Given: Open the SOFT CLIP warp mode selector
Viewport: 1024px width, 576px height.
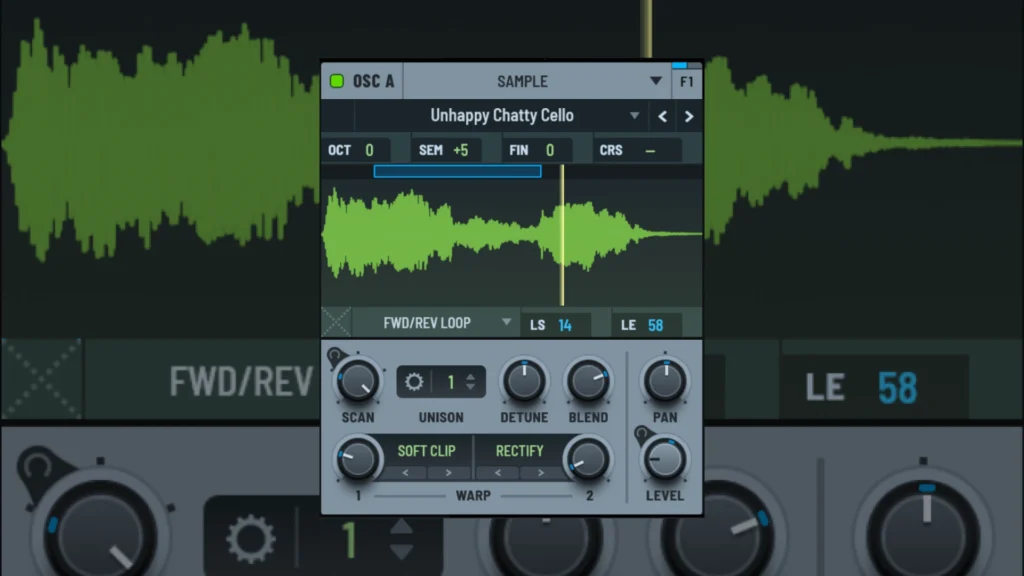Looking at the screenshot, I should coord(426,451).
